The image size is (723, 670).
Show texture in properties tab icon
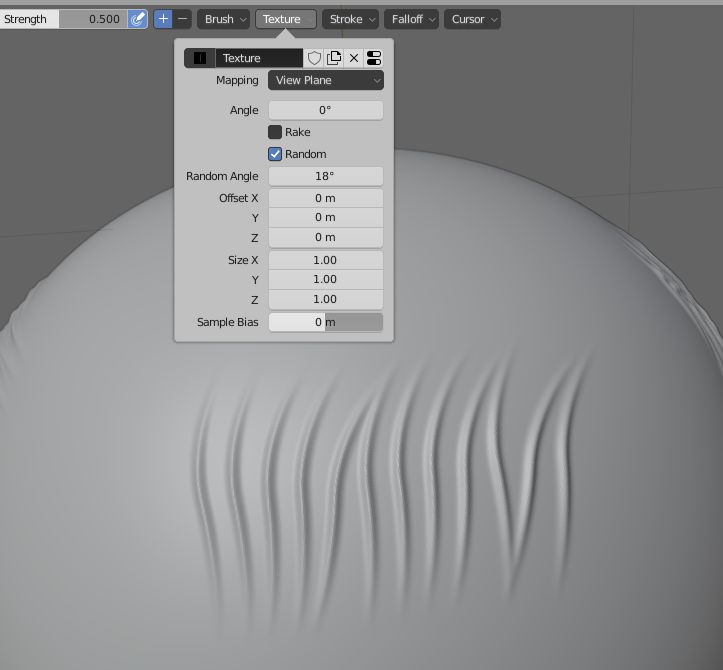click(373, 58)
